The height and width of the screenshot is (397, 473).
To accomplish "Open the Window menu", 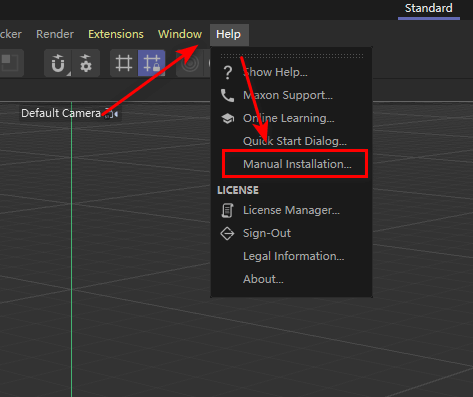I will tap(180, 34).
